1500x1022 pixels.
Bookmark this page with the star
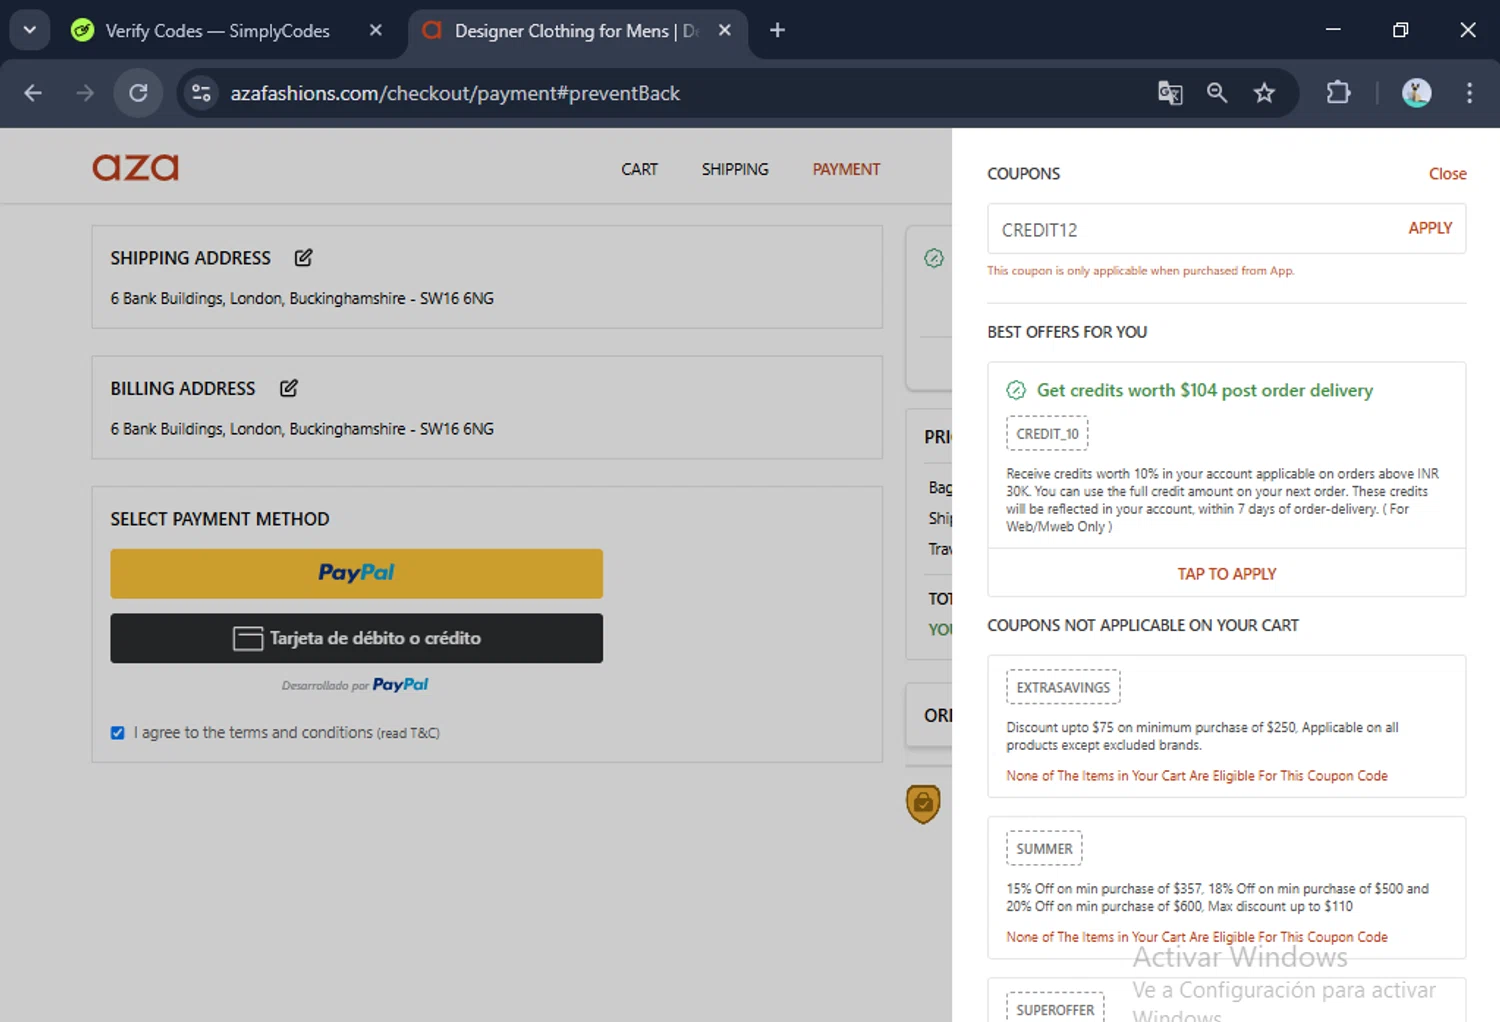pos(1264,93)
